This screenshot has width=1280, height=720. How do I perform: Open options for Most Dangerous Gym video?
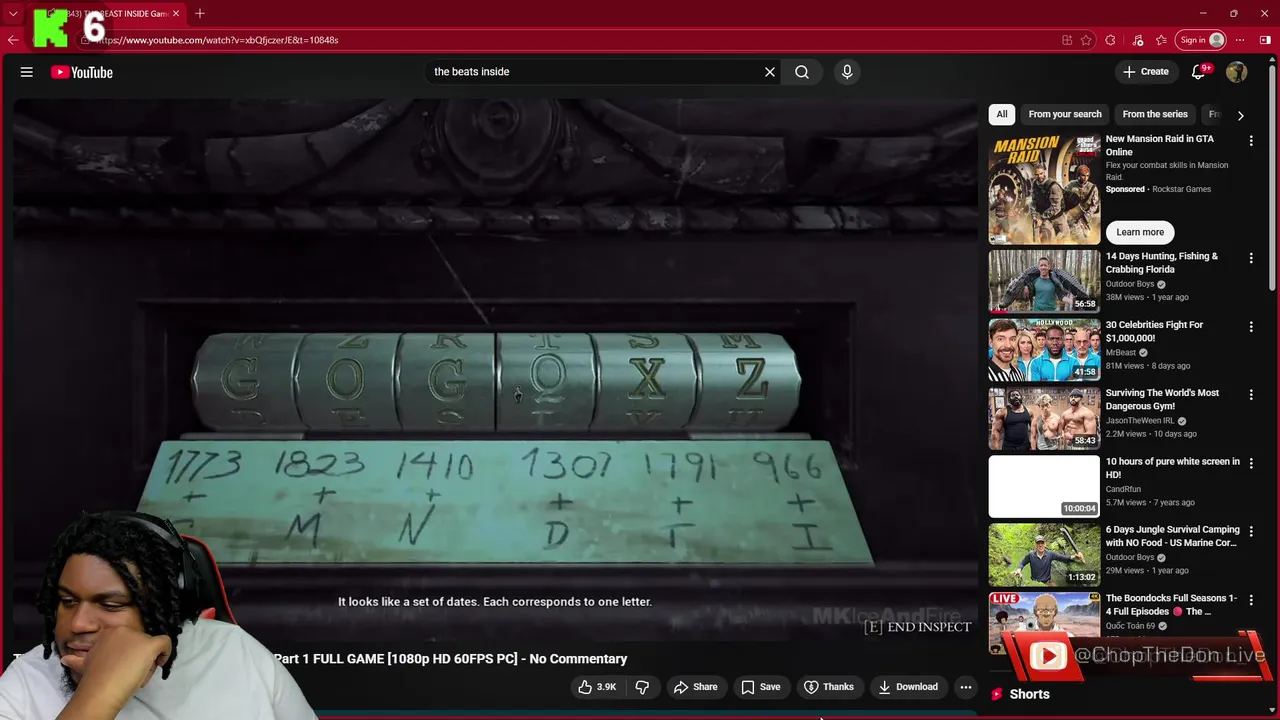tap(1251, 395)
